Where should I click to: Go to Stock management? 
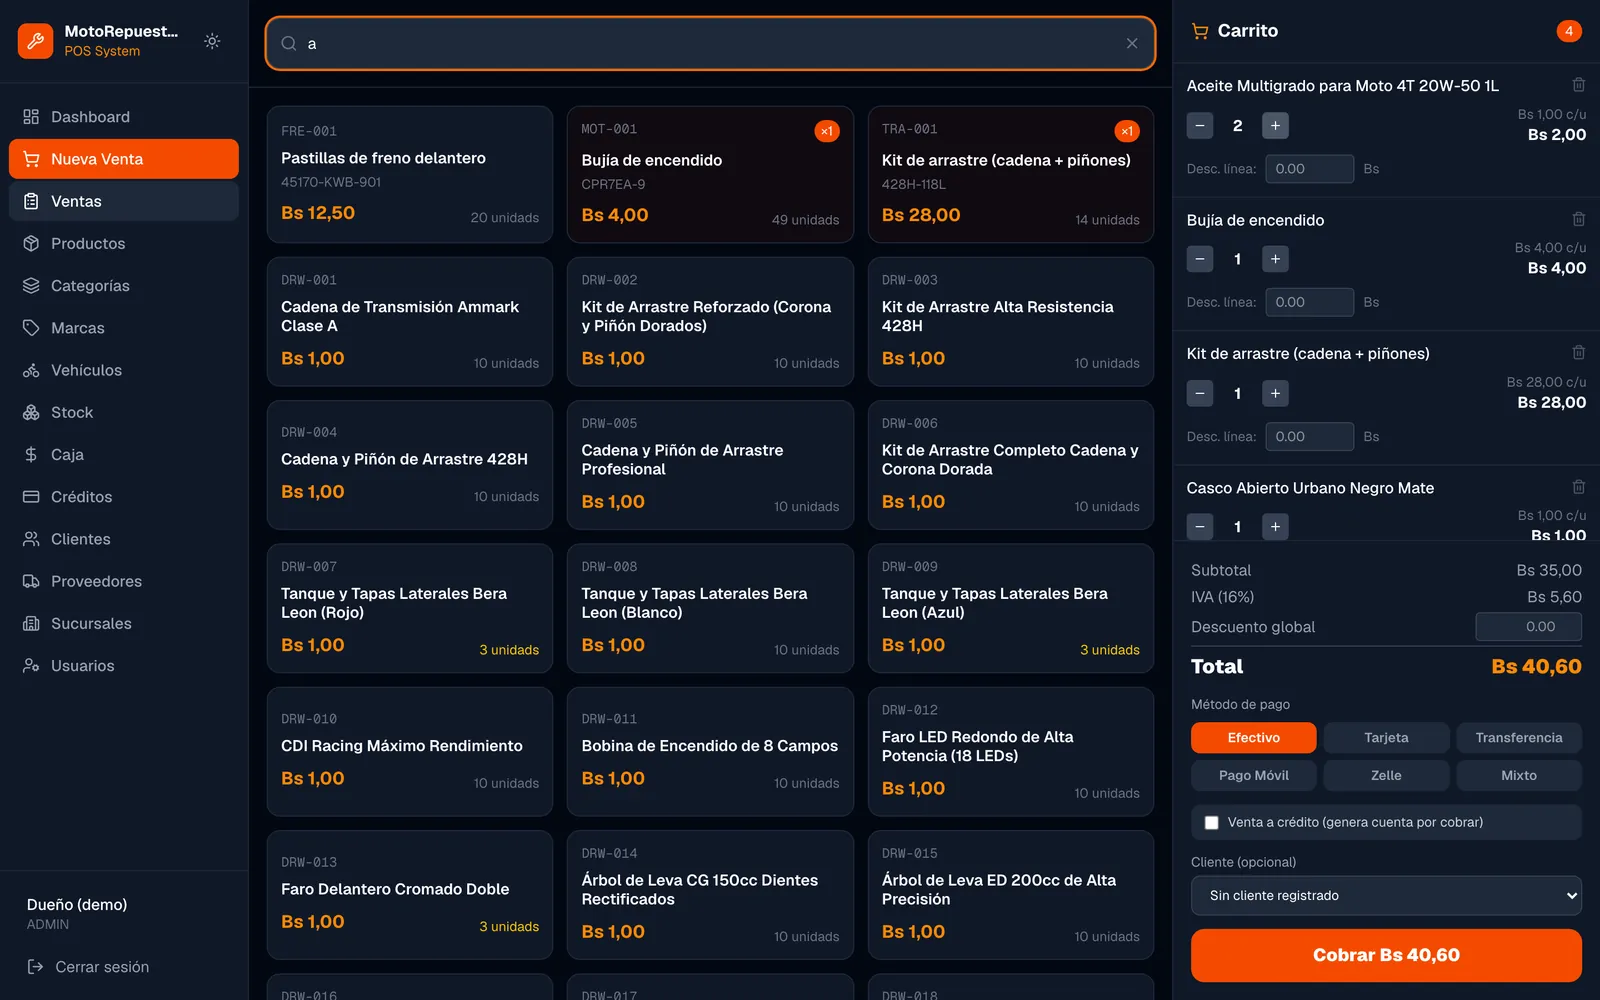point(124,412)
